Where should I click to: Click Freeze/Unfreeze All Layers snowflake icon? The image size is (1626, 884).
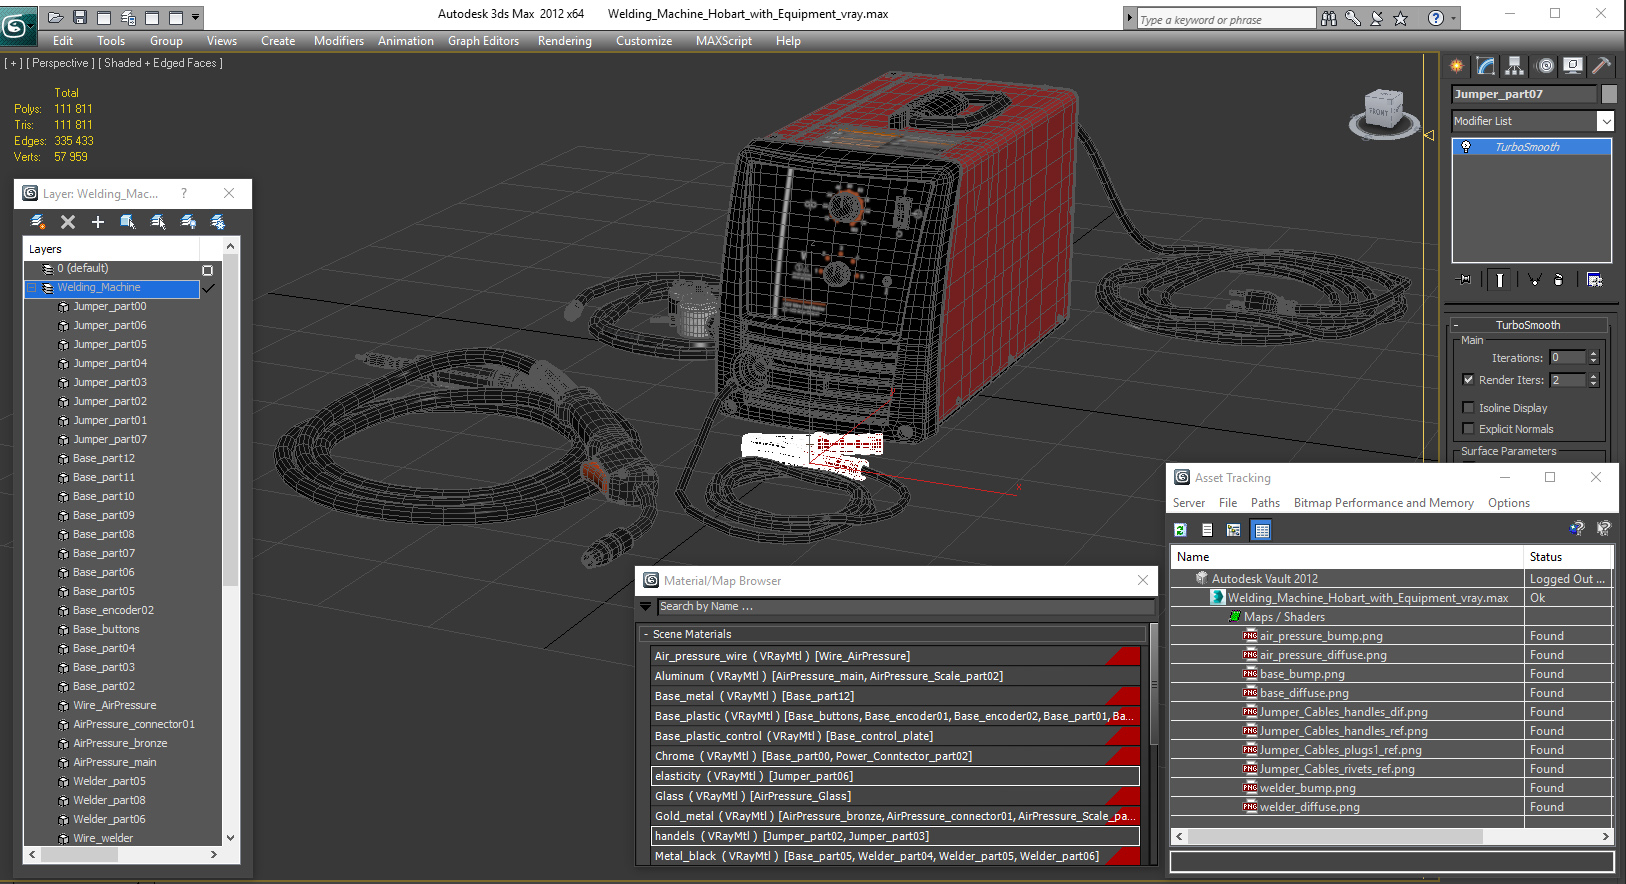(x=218, y=222)
